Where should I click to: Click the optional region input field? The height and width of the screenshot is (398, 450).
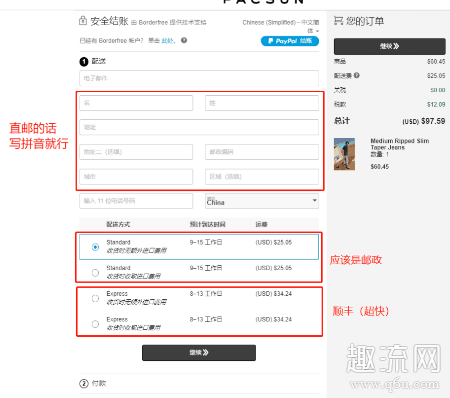pos(262,177)
